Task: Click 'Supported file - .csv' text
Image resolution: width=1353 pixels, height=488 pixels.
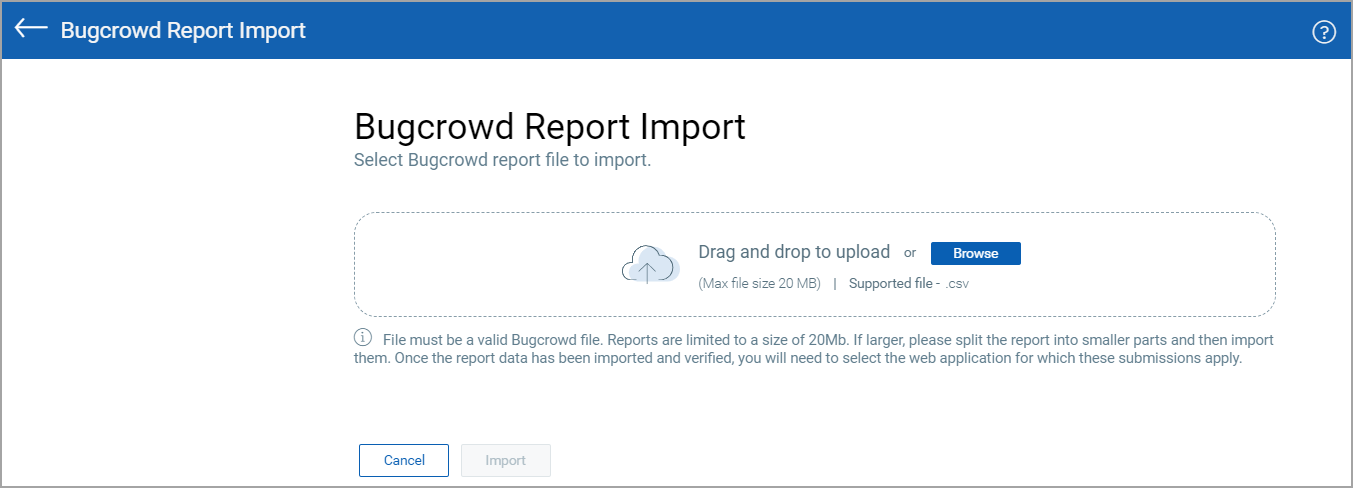Action: coord(909,283)
